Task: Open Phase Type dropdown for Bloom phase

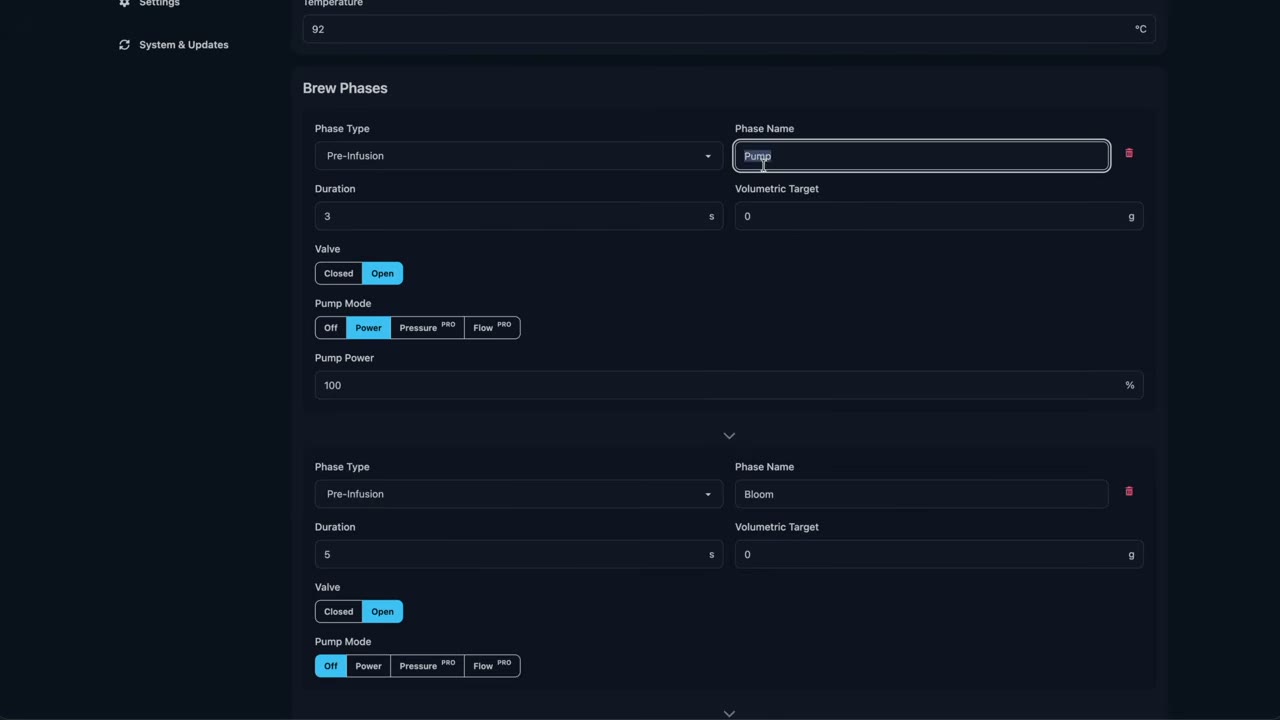Action: 519,494
